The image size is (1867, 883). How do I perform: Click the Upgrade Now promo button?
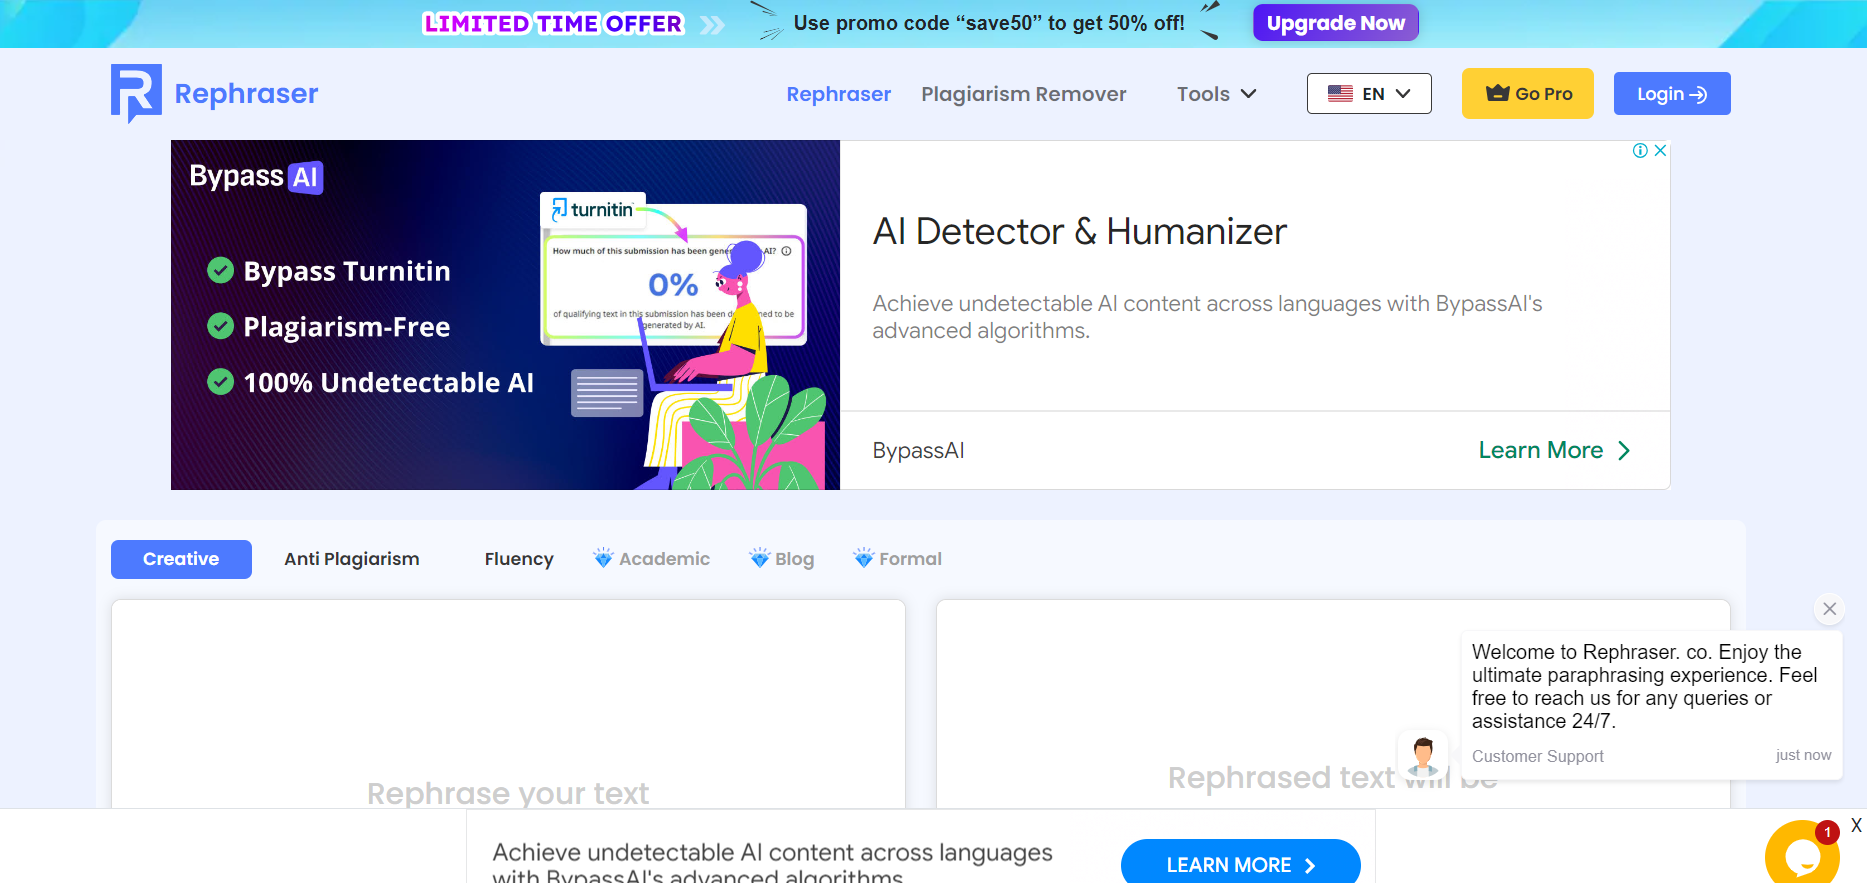coord(1335,23)
